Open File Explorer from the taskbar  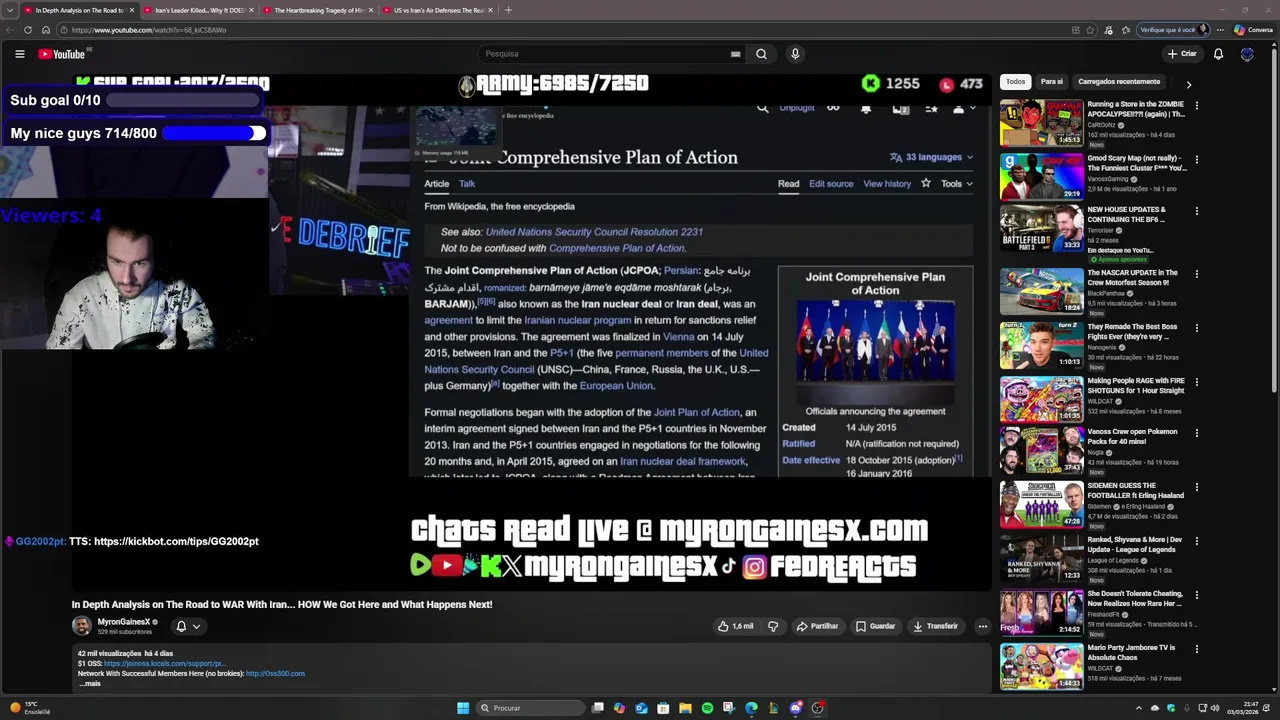[685, 708]
